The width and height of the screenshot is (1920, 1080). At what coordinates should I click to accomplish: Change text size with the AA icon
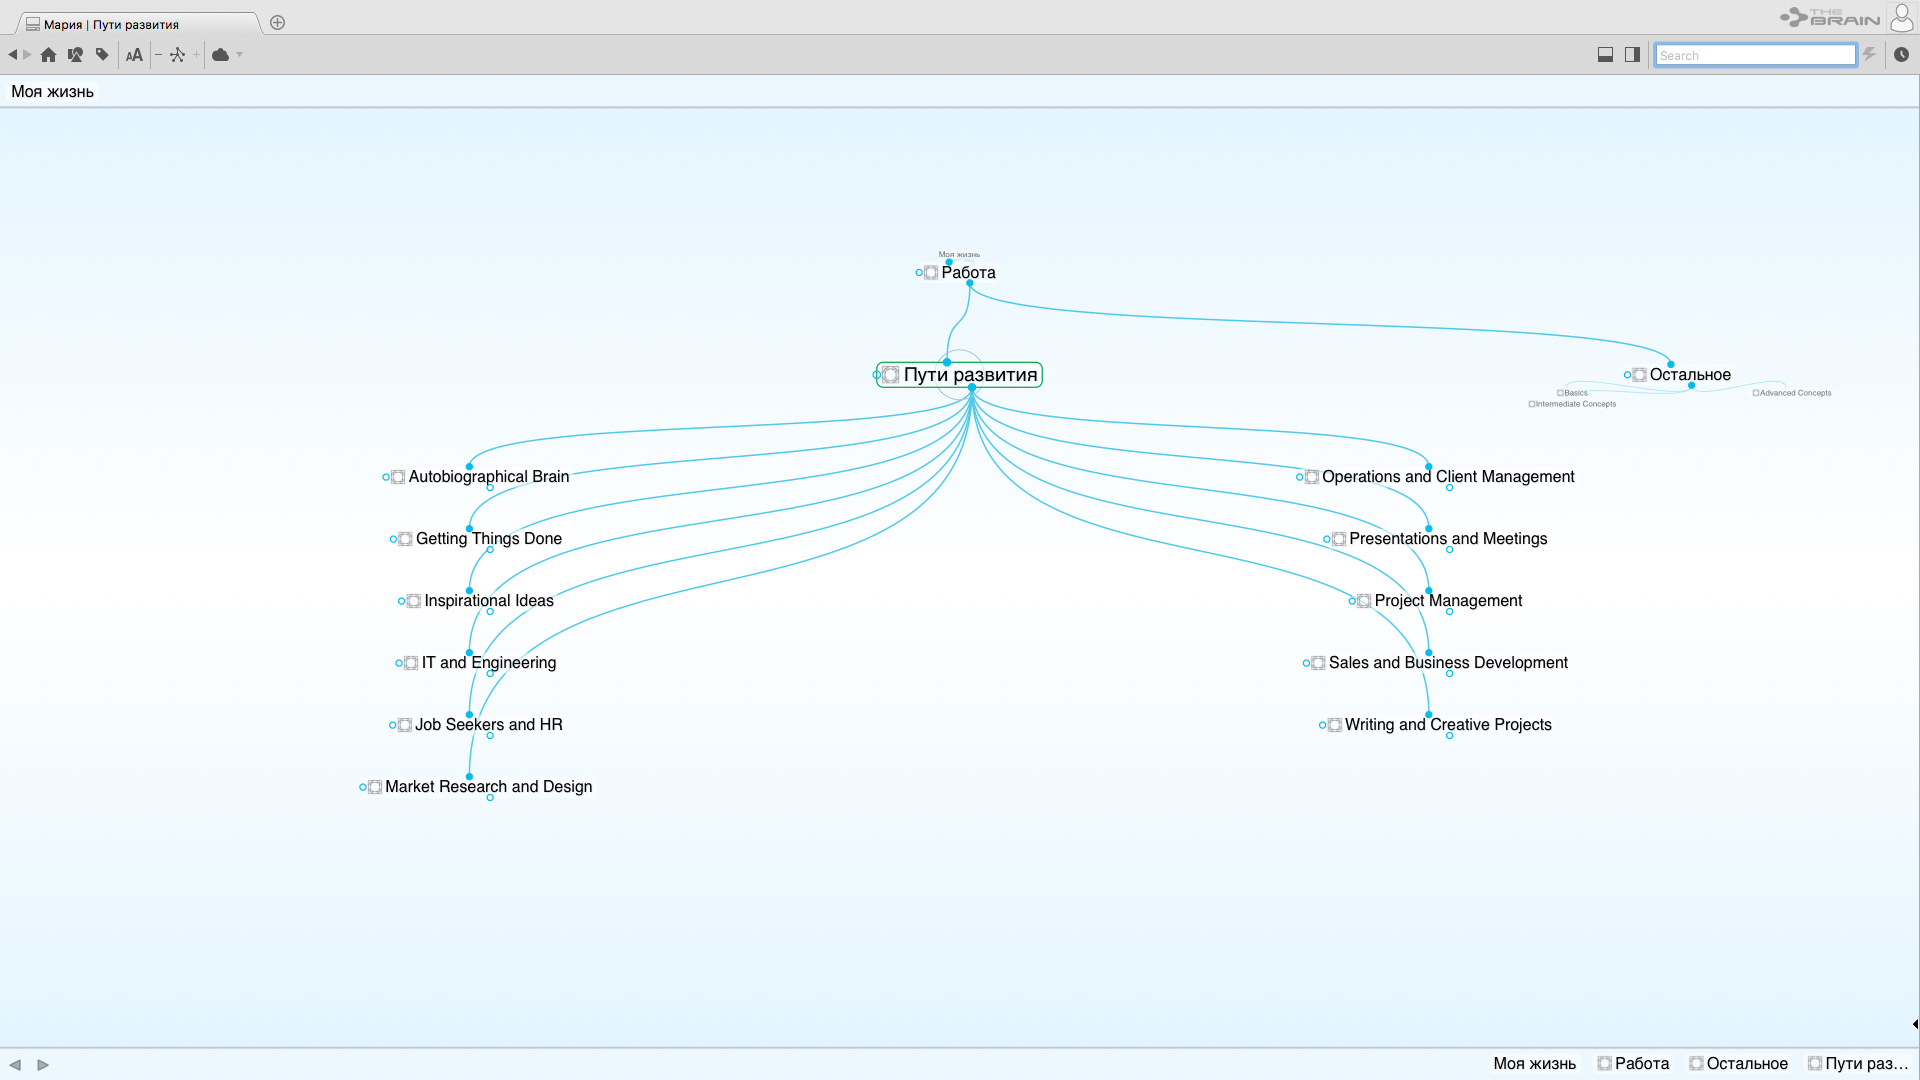(x=134, y=55)
